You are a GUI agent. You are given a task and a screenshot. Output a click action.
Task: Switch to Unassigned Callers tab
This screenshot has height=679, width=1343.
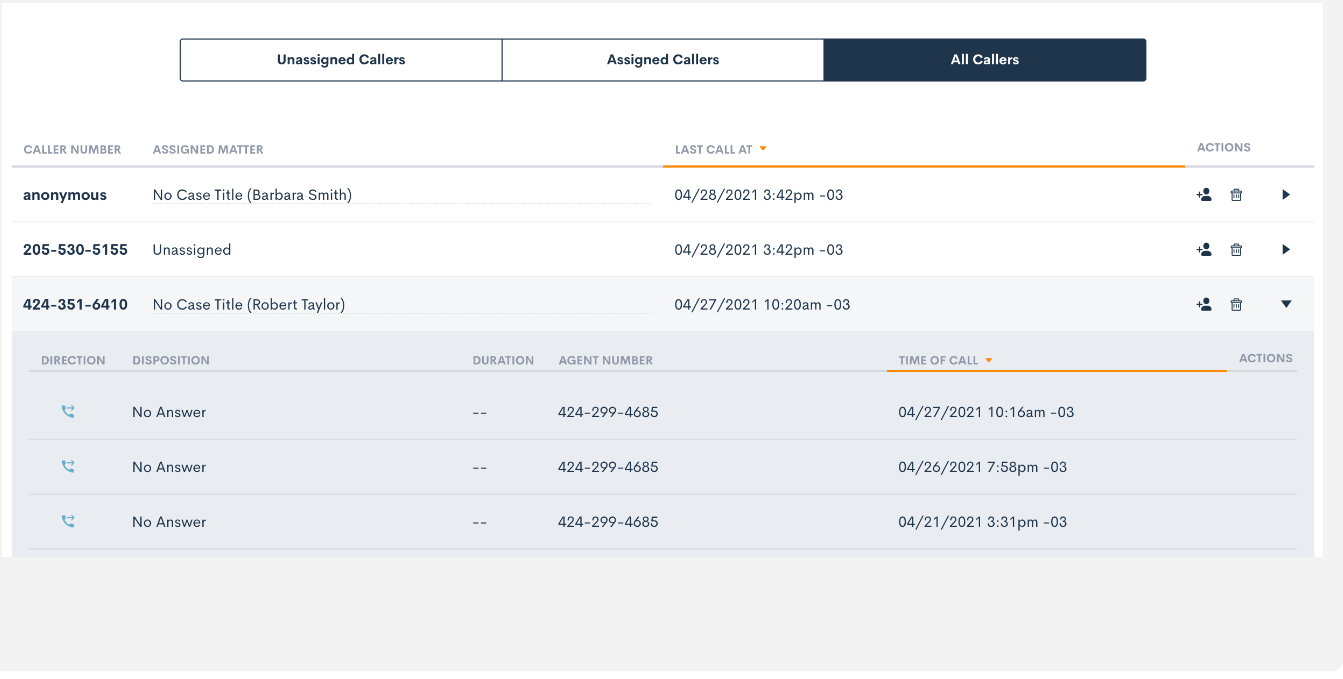[x=341, y=60]
